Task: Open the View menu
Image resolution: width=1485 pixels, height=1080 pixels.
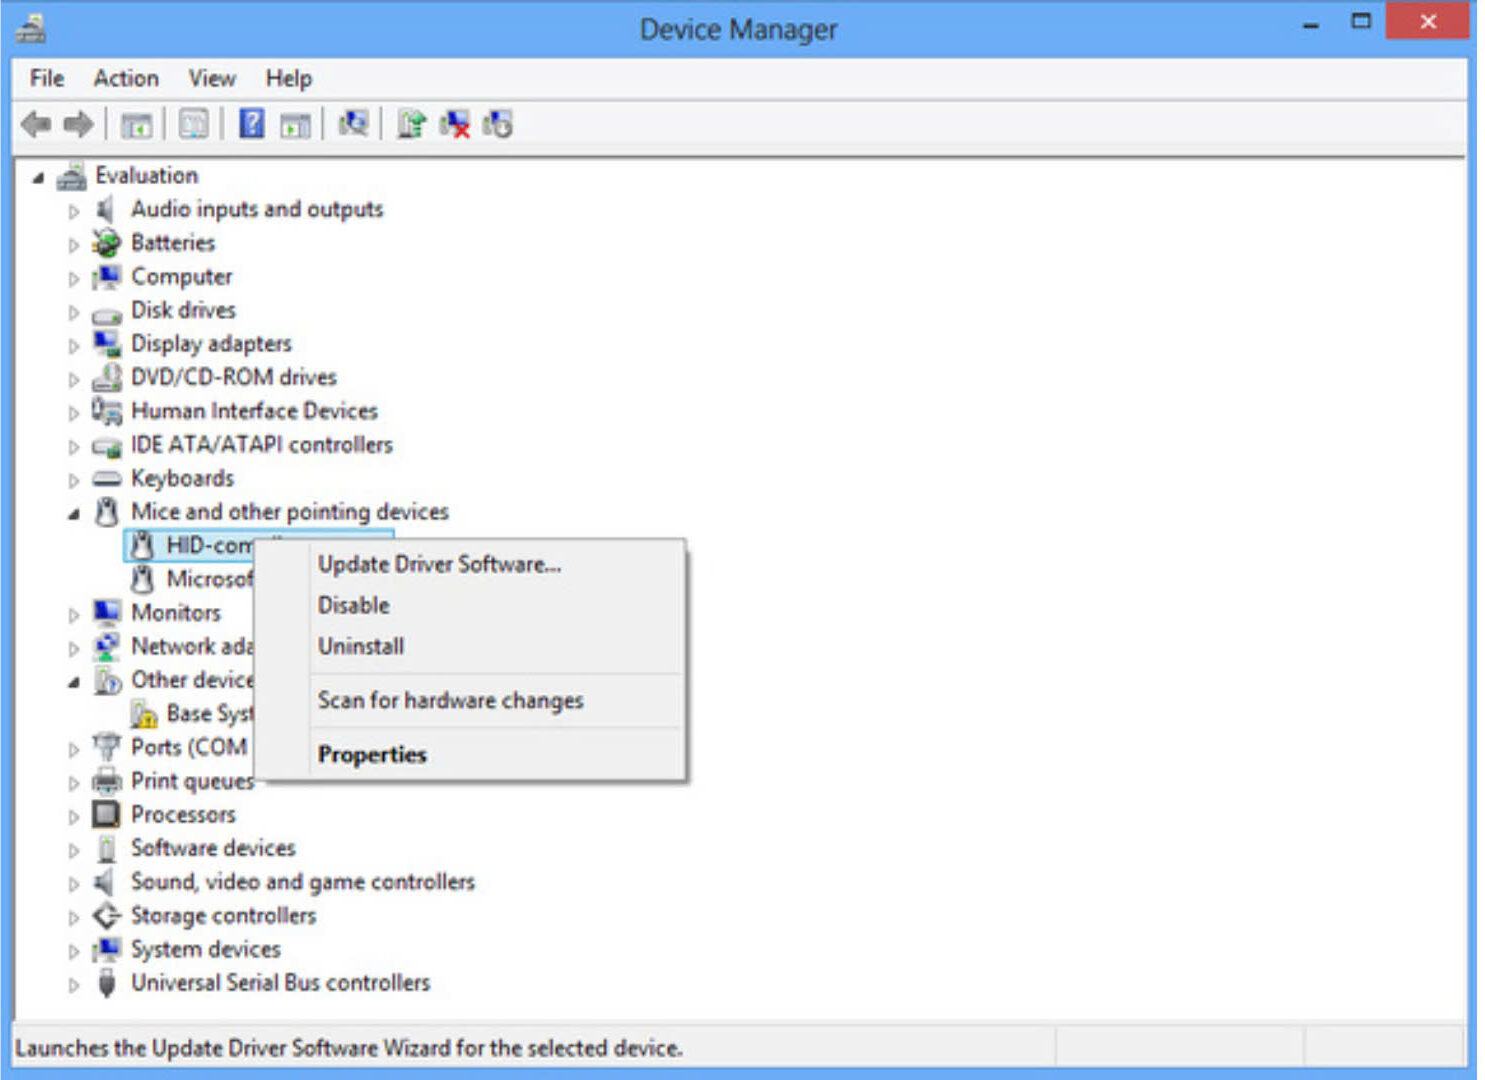Action: pyautogui.click(x=212, y=78)
